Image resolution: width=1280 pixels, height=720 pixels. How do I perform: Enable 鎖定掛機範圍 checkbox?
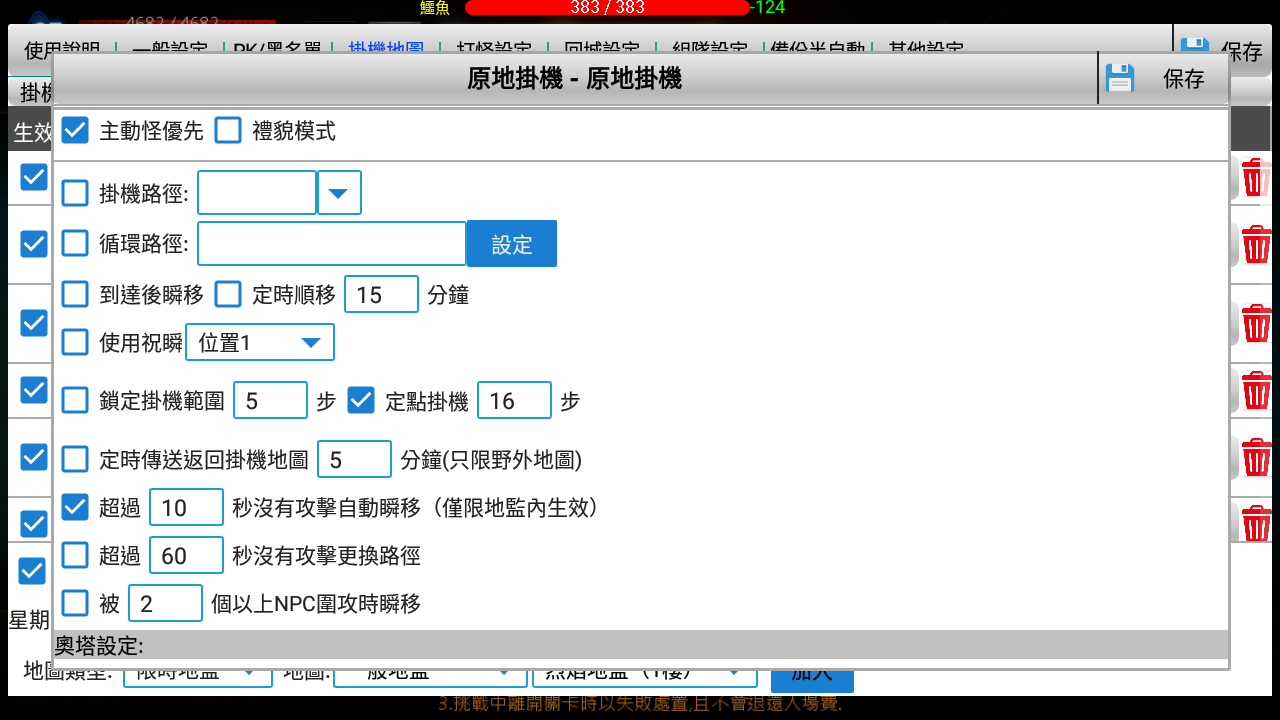coord(76,400)
